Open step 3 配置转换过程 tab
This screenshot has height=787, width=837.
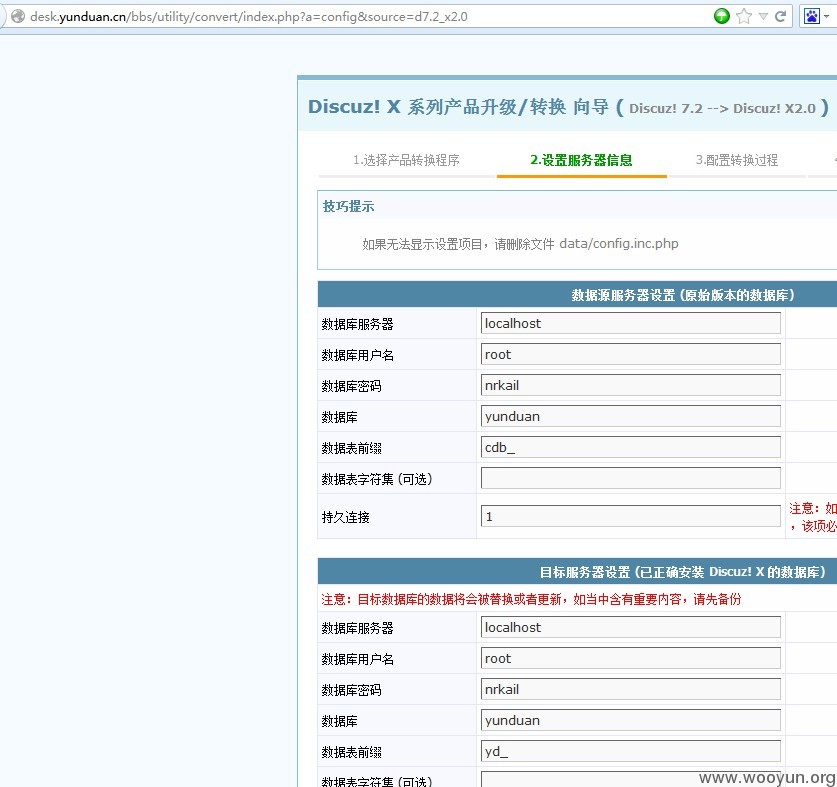(x=737, y=160)
